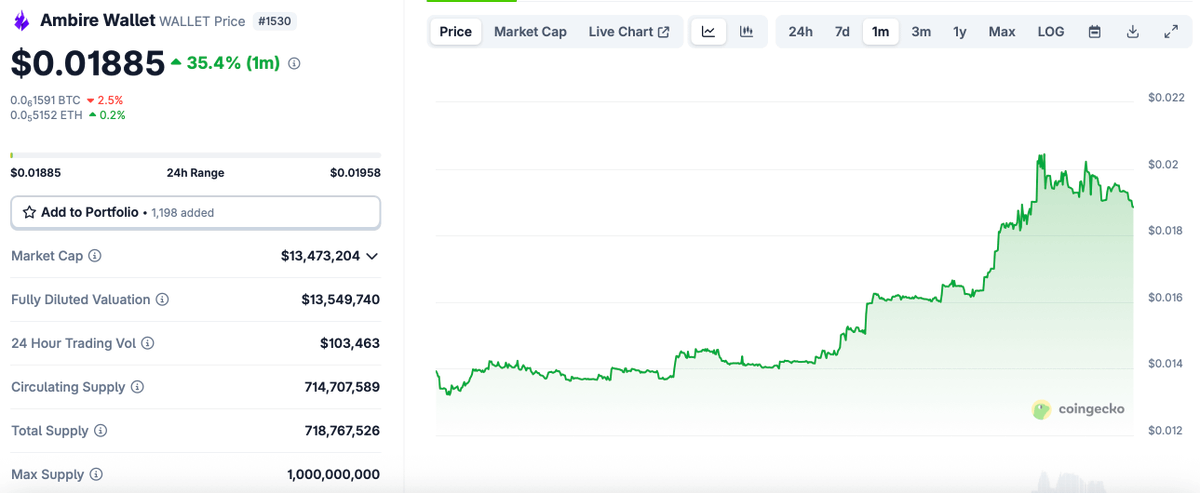The image size is (1200, 493).
Task: Click the star icon in Add to Portfolio
Action: [x=29, y=212]
